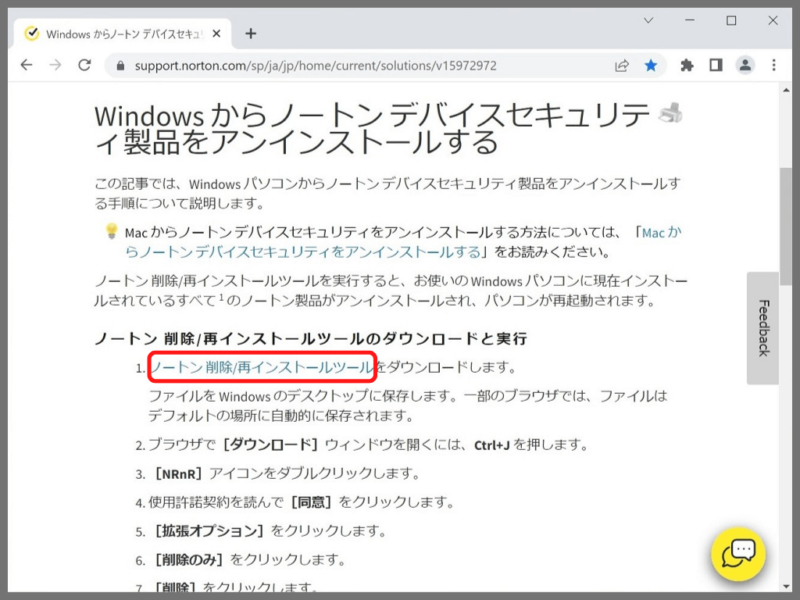Go back to the previous page
Image resolution: width=800 pixels, height=600 pixels.
(x=27, y=65)
